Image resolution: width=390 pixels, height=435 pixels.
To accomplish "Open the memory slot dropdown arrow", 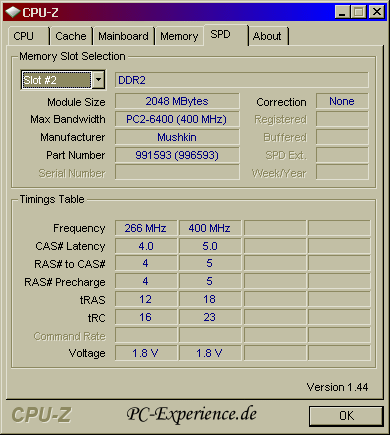I will (x=98, y=80).
